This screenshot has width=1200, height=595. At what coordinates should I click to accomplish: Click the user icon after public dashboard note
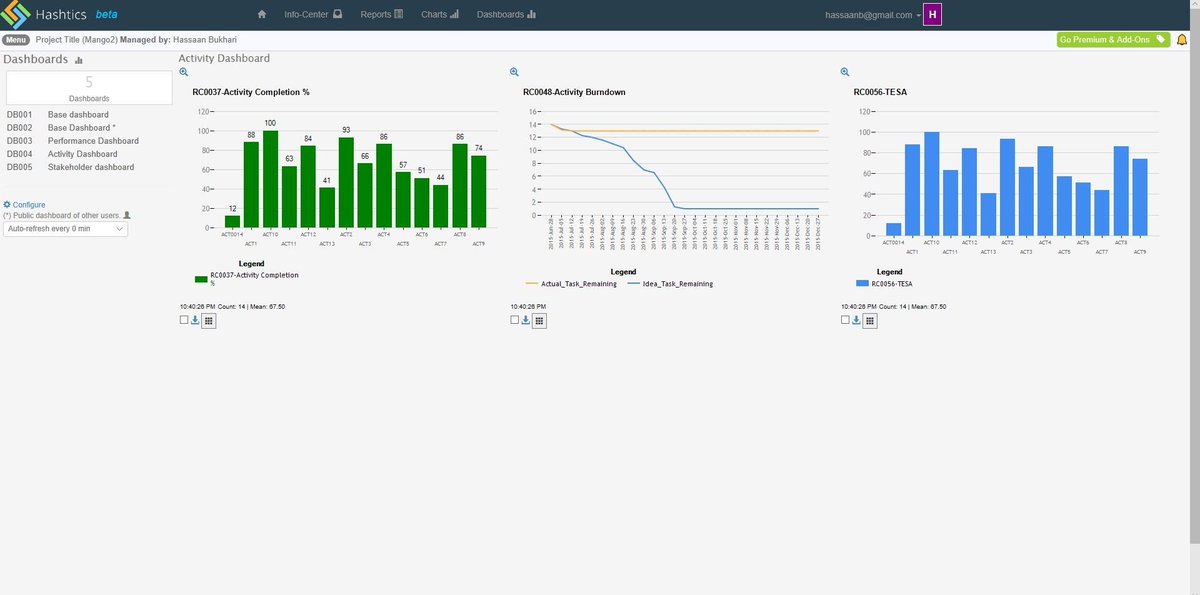(126, 215)
